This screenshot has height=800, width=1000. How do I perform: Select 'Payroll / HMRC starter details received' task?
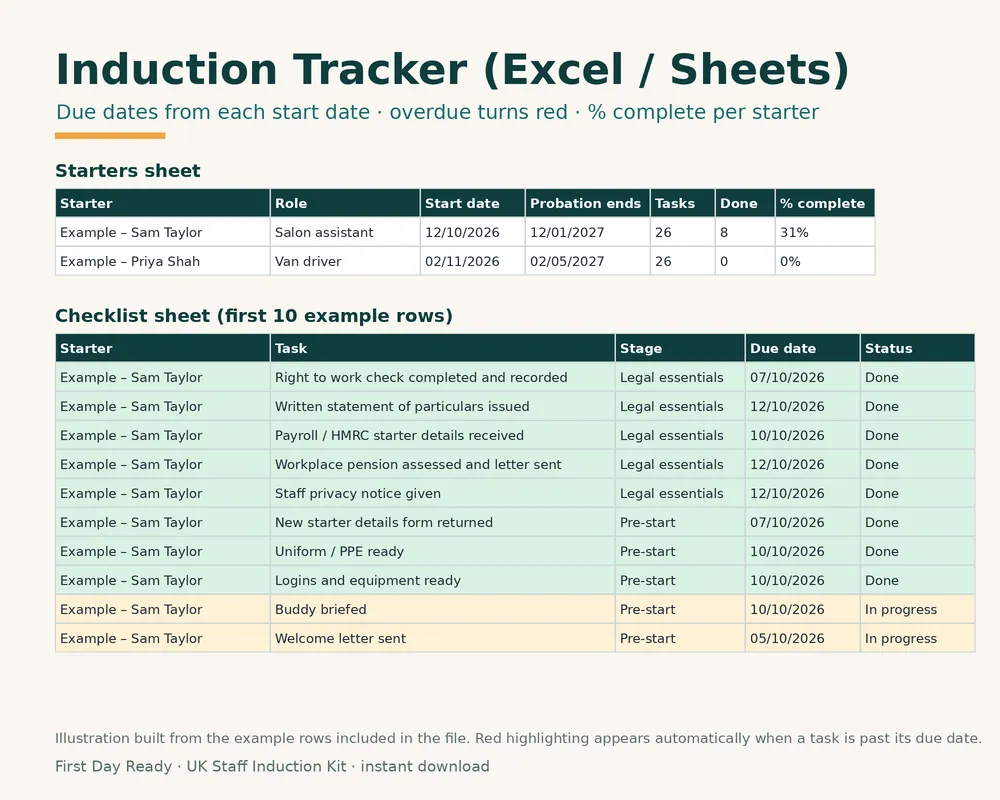(x=443, y=435)
